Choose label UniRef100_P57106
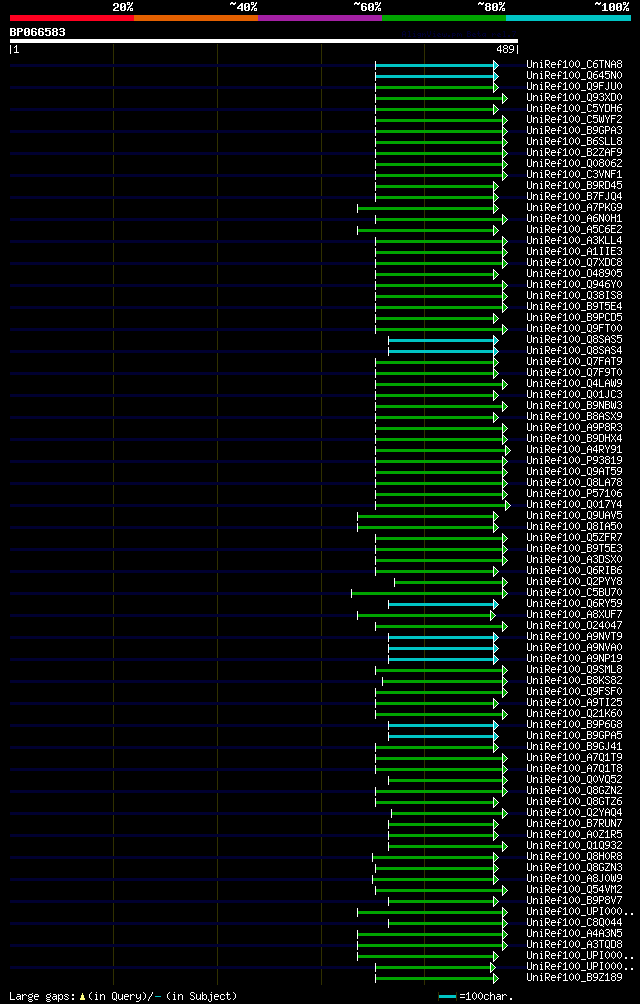Viewport: 640px width, 1004px height. coord(573,493)
